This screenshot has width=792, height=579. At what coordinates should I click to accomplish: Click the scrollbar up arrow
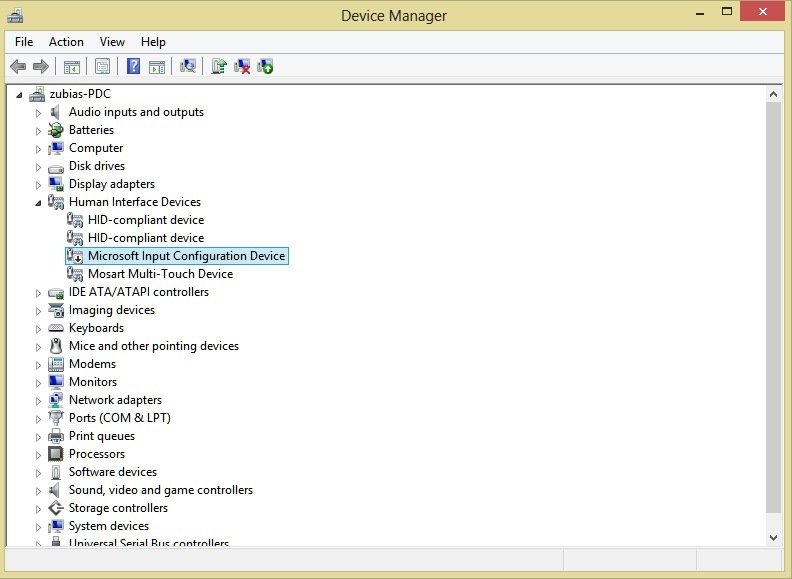[773, 94]
